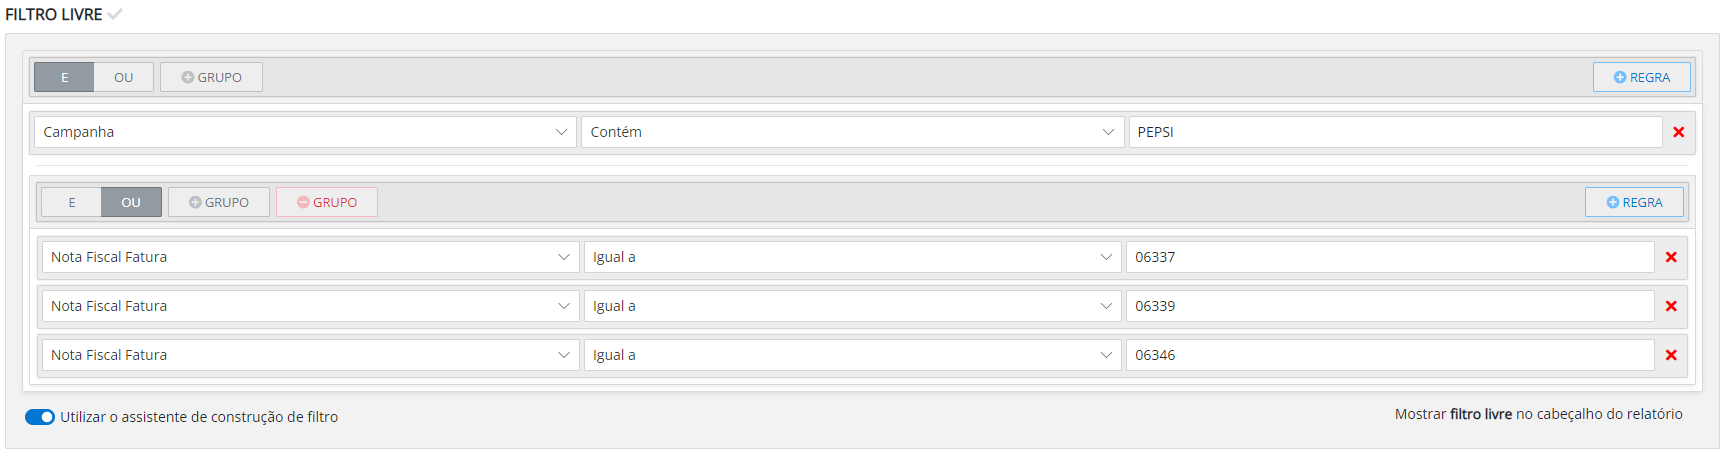Click the Mostrar filtro livre no cabeçalho link
The height and width of the screenshot is (466, 1729).
pyautogui.click(x=1538, y=414)
